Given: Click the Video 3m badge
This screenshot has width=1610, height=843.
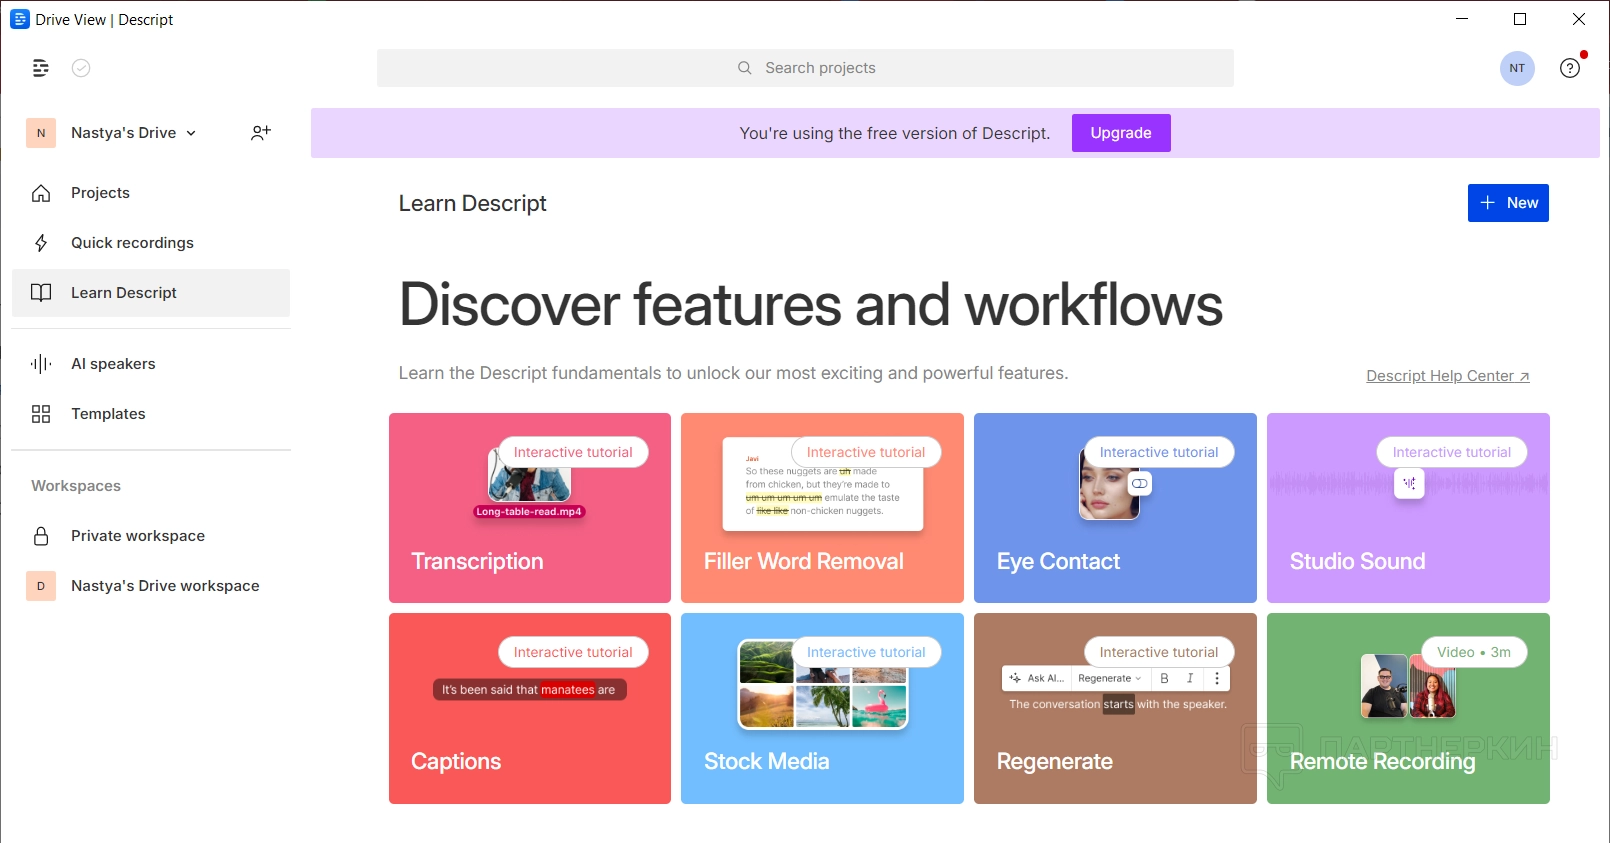Looking at the screenshot, I should 1474,652.
